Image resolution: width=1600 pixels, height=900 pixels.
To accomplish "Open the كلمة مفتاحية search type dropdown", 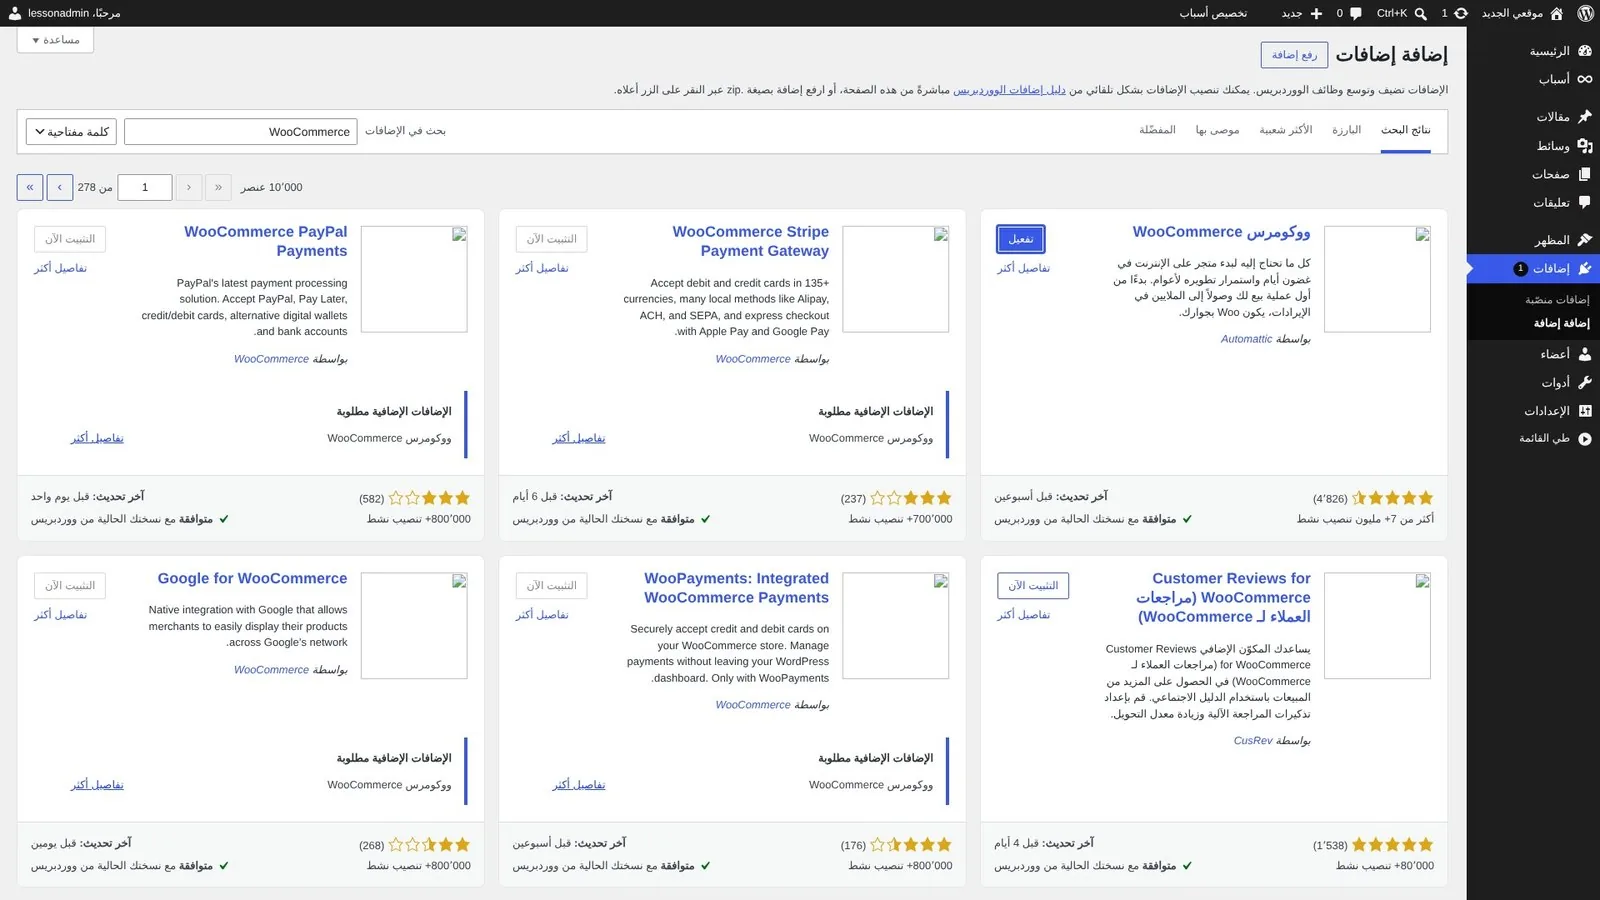I will pos(71,131).
